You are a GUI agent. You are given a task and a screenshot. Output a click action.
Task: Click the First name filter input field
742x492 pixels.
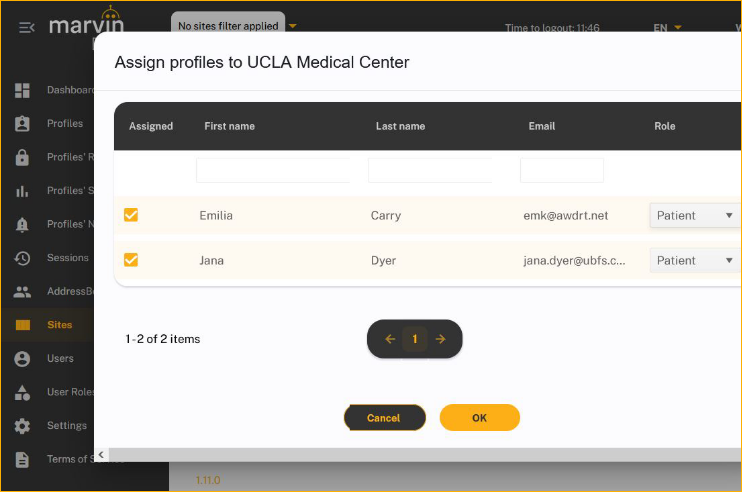pos(273,170)
